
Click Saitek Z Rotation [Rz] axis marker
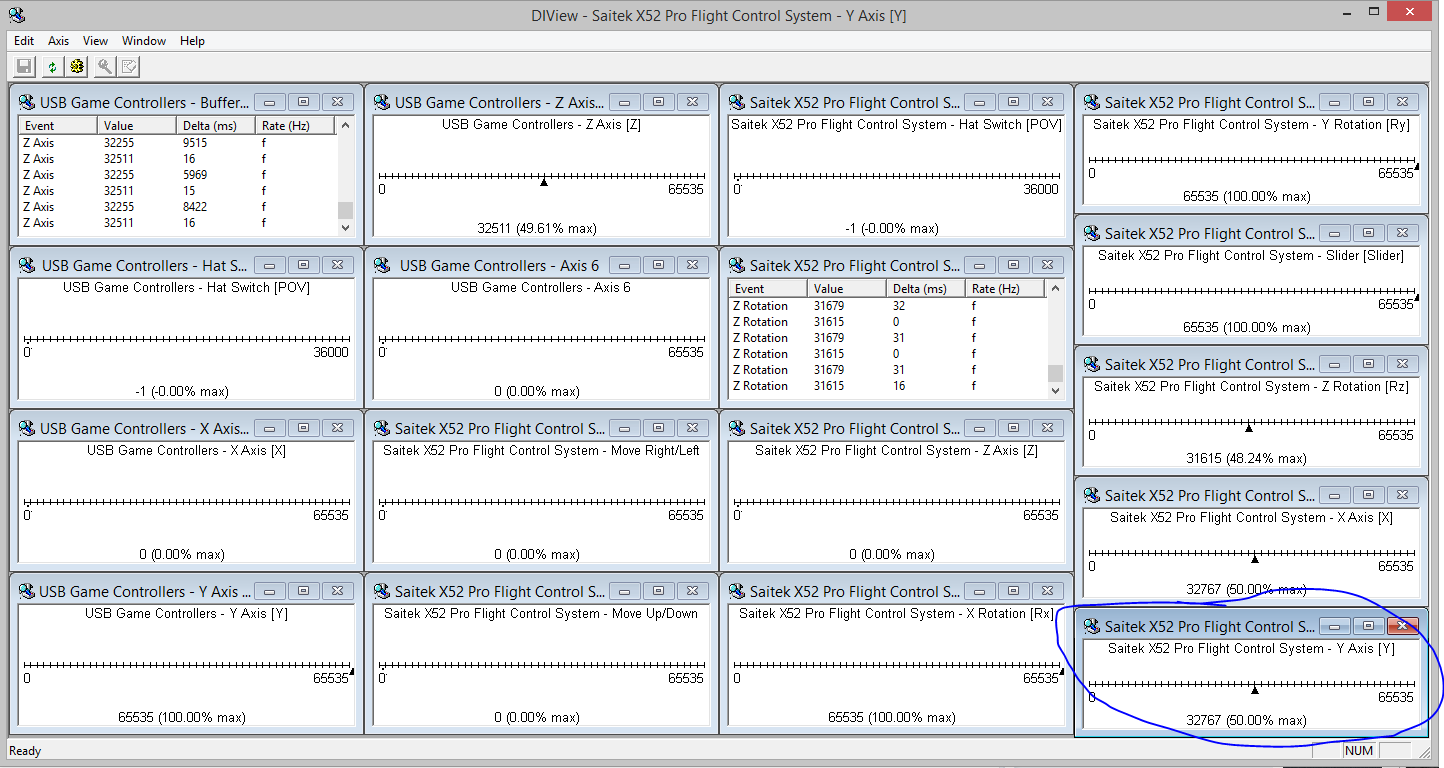1248,428
